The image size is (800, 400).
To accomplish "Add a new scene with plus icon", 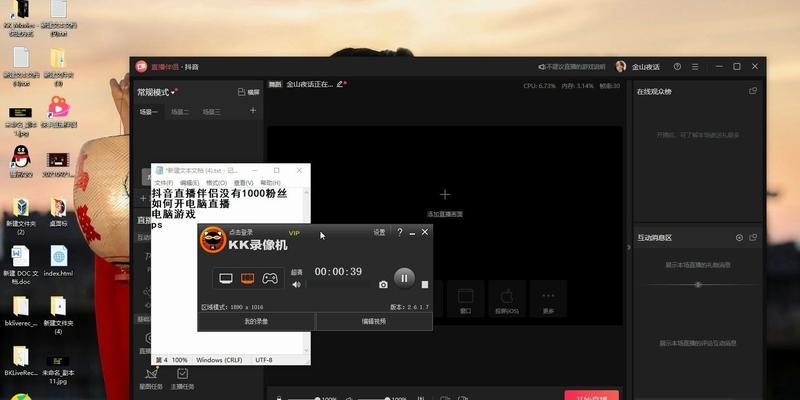I will (x=253, y=110).
